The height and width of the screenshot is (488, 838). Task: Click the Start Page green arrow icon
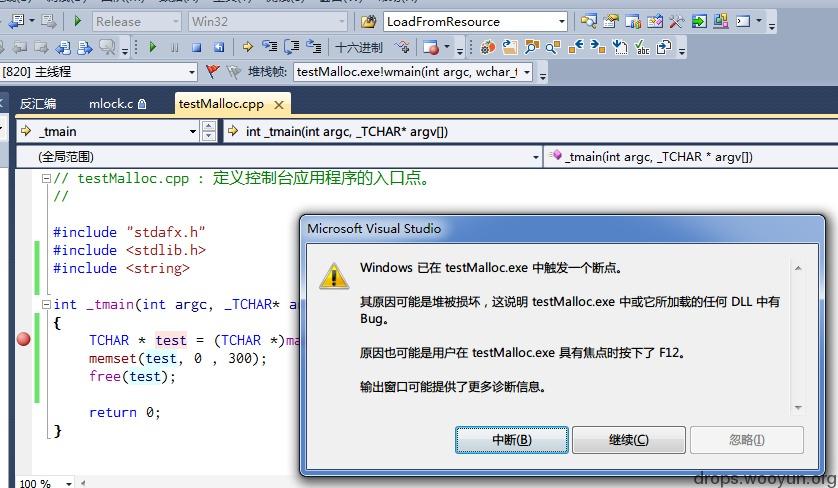[699, 21]
